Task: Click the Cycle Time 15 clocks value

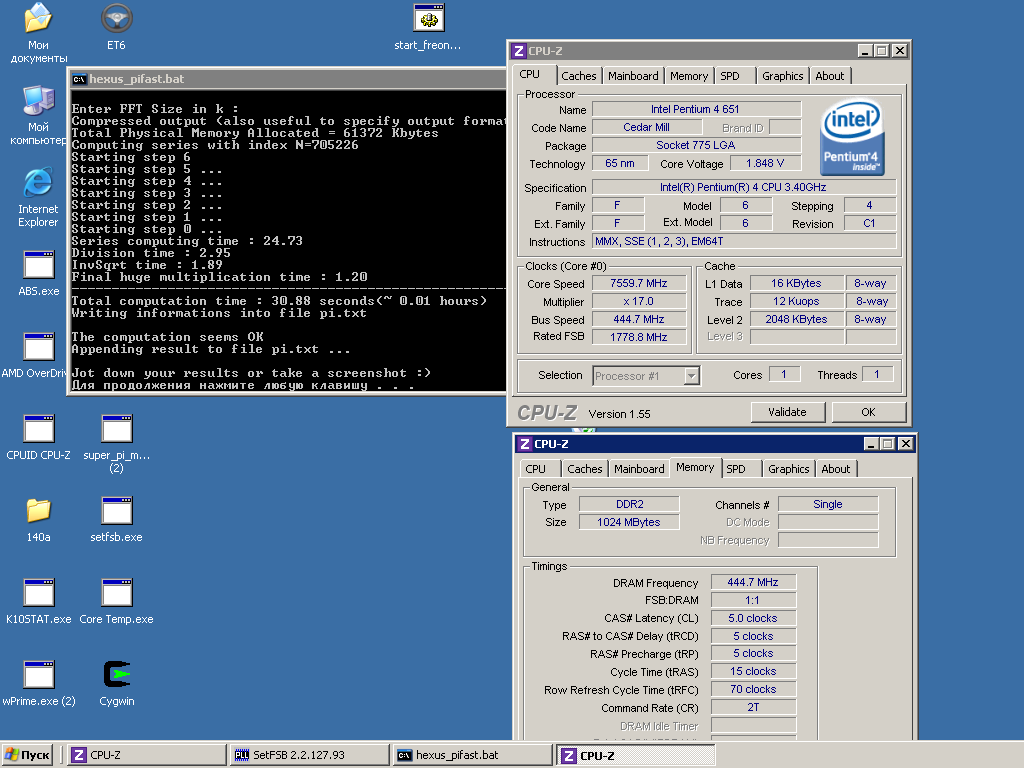Action: coord(753,671)
